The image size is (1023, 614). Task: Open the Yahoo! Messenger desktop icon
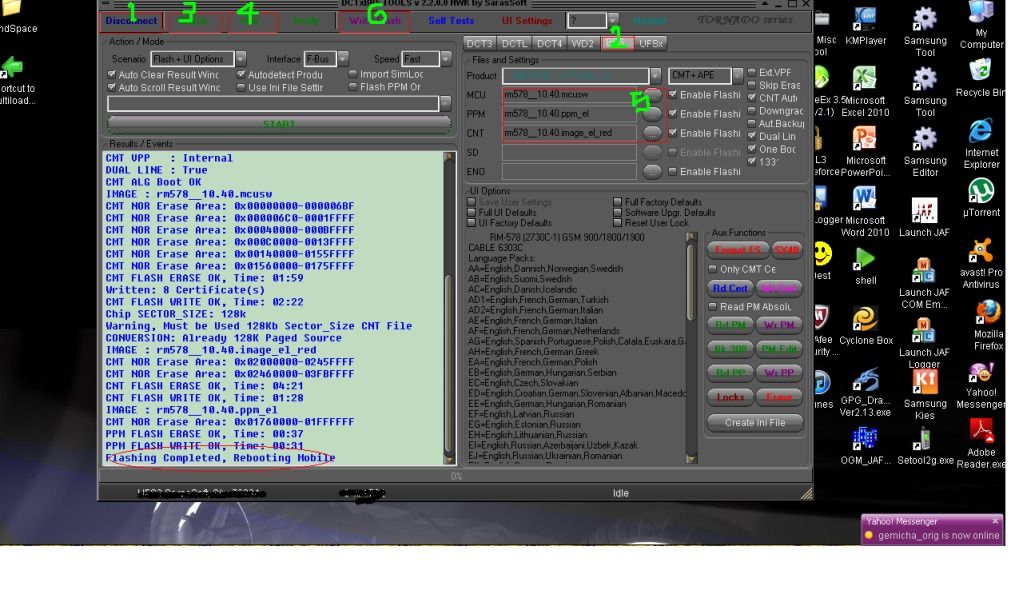point(981,385)
